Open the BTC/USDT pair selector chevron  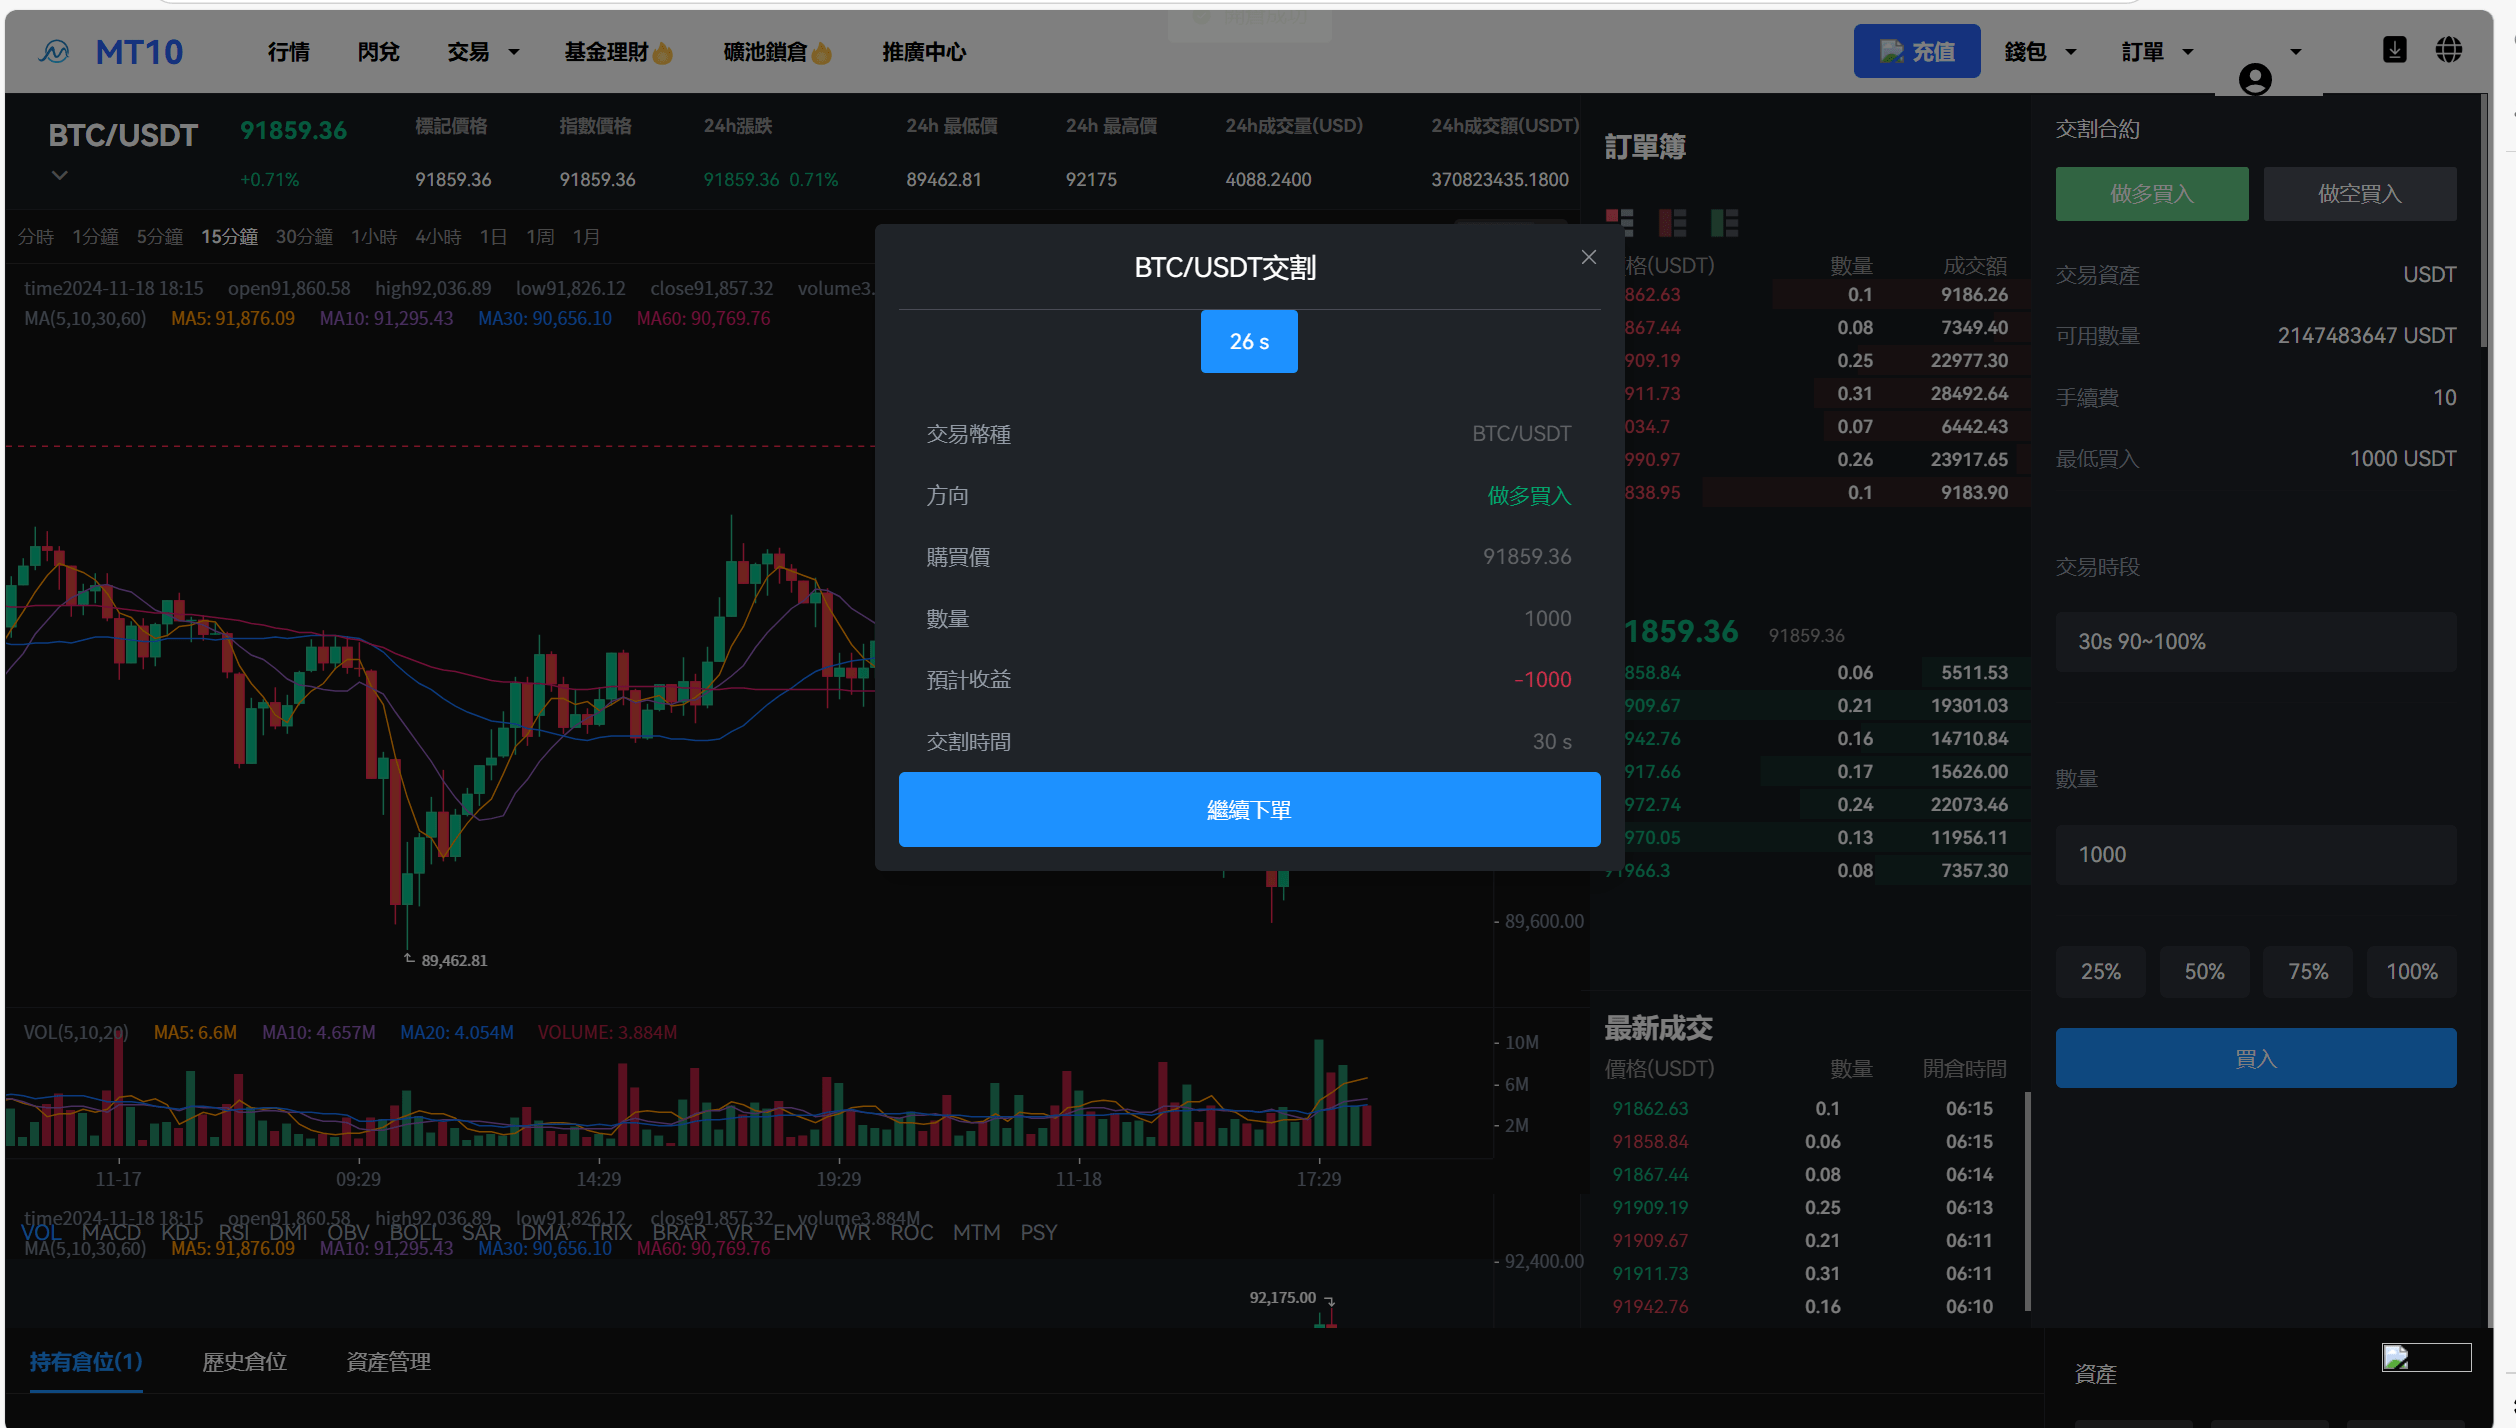(59, 175)
